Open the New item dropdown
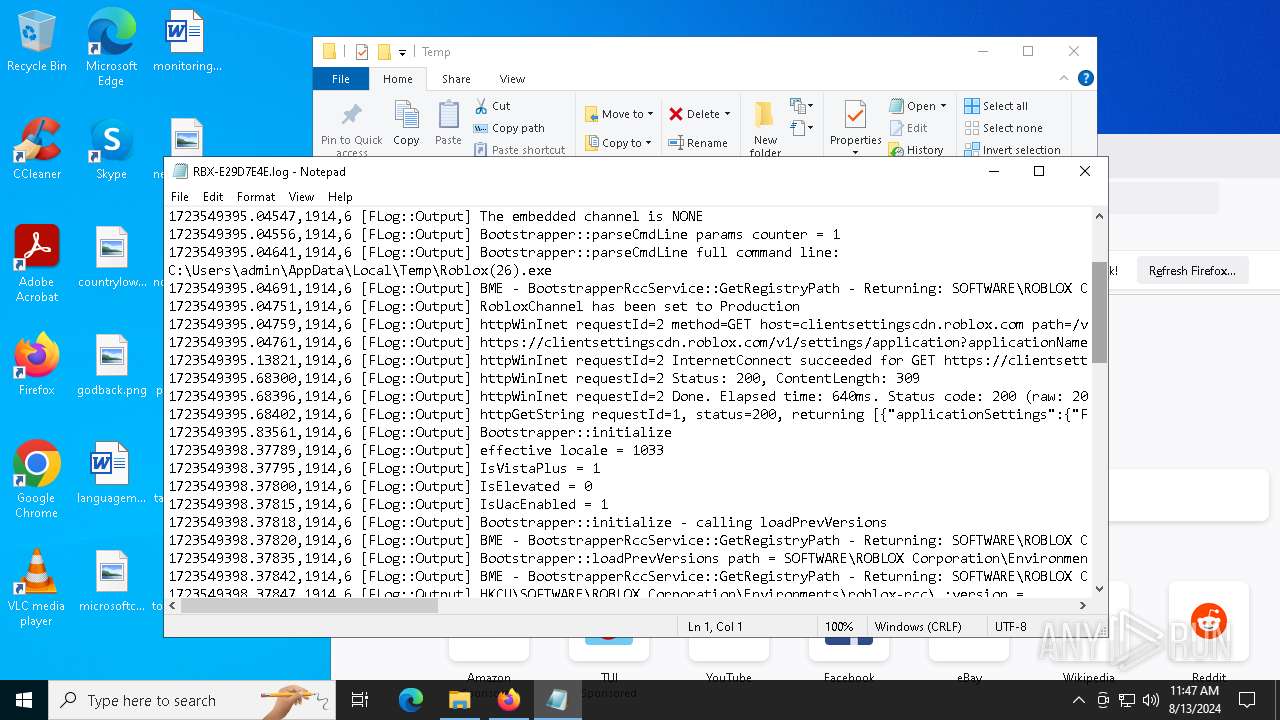This screenshot has width=1280, height=720. (x=799, y=106)
